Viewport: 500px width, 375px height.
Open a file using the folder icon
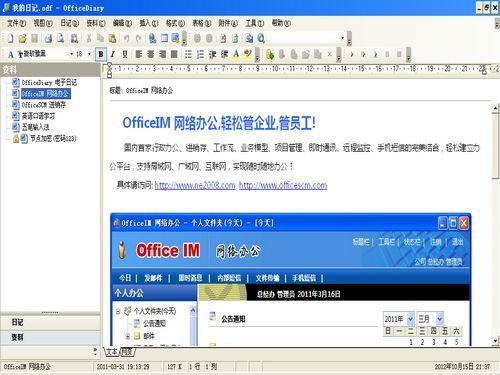tap(22, 38)
